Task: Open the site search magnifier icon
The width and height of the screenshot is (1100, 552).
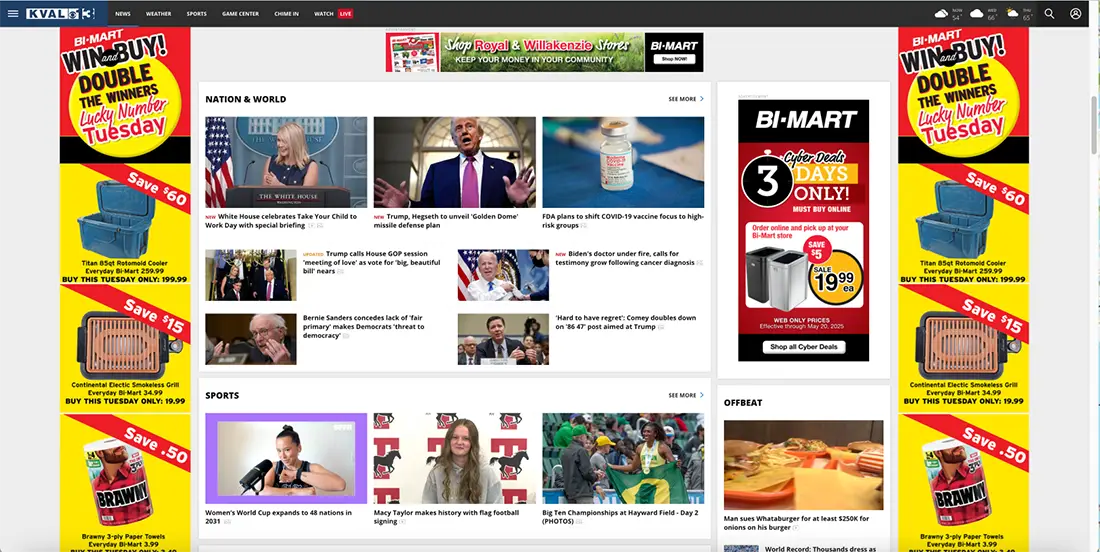Action: tap(1049, 13)
